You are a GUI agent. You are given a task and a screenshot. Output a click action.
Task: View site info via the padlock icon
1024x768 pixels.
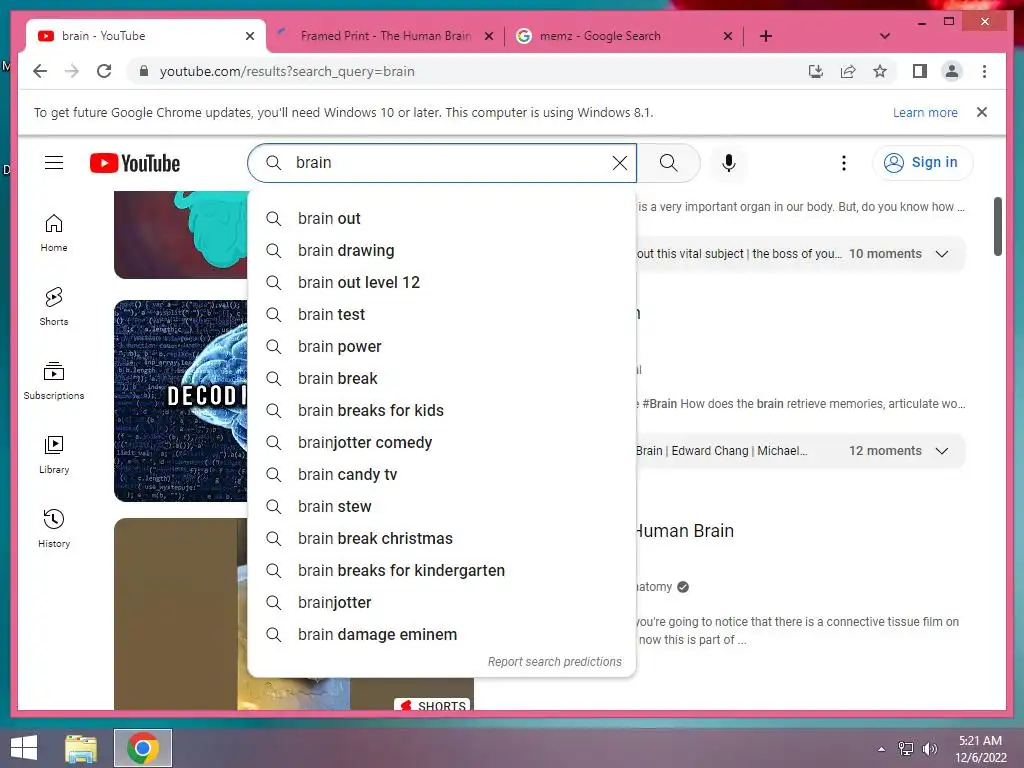coord(144,71)
